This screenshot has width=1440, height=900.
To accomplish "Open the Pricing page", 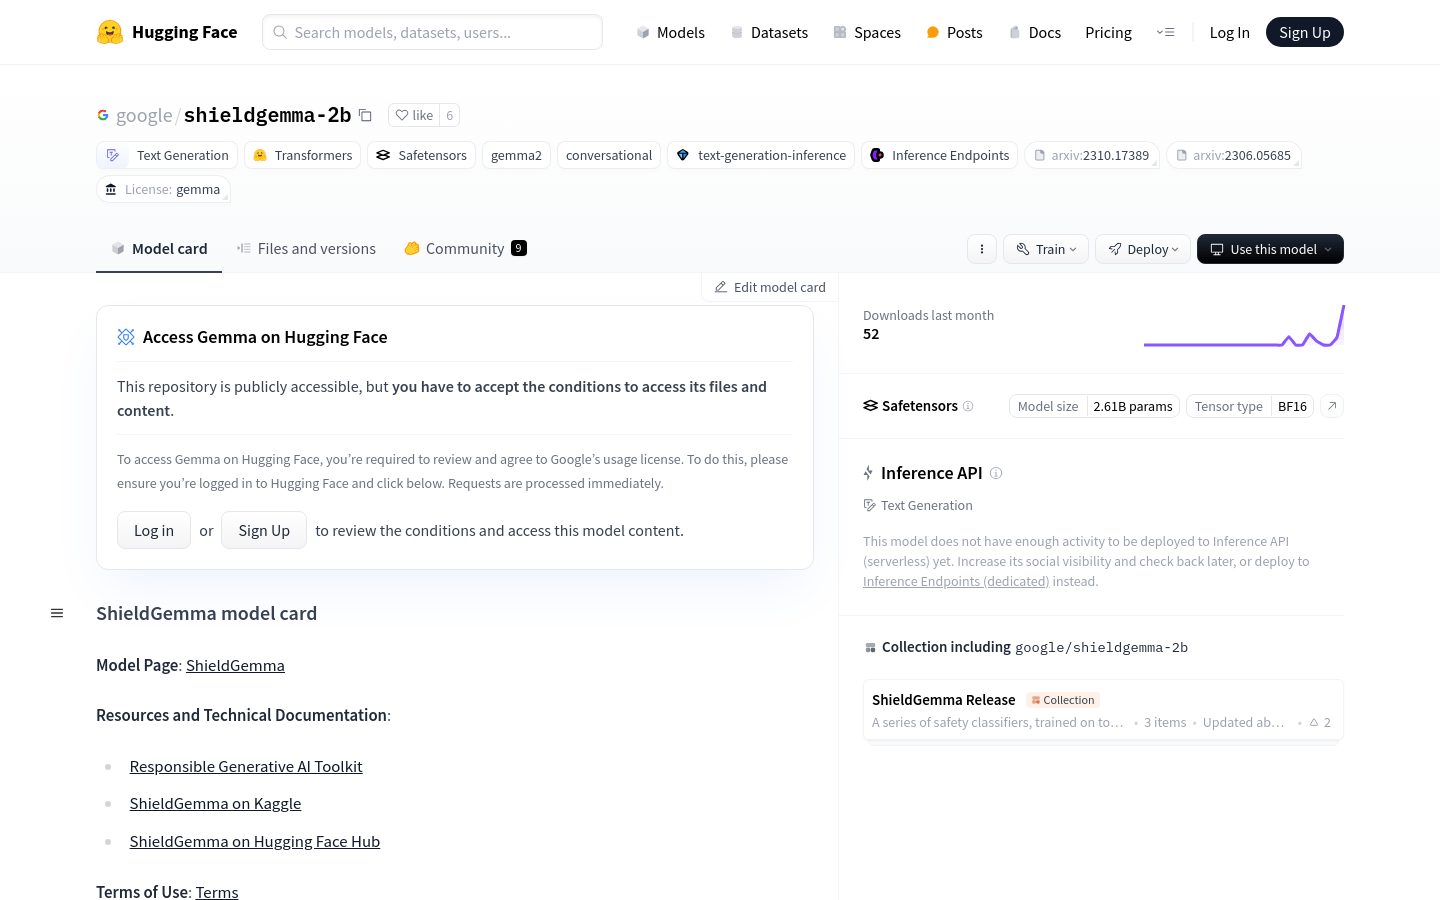I will 1108,32.
